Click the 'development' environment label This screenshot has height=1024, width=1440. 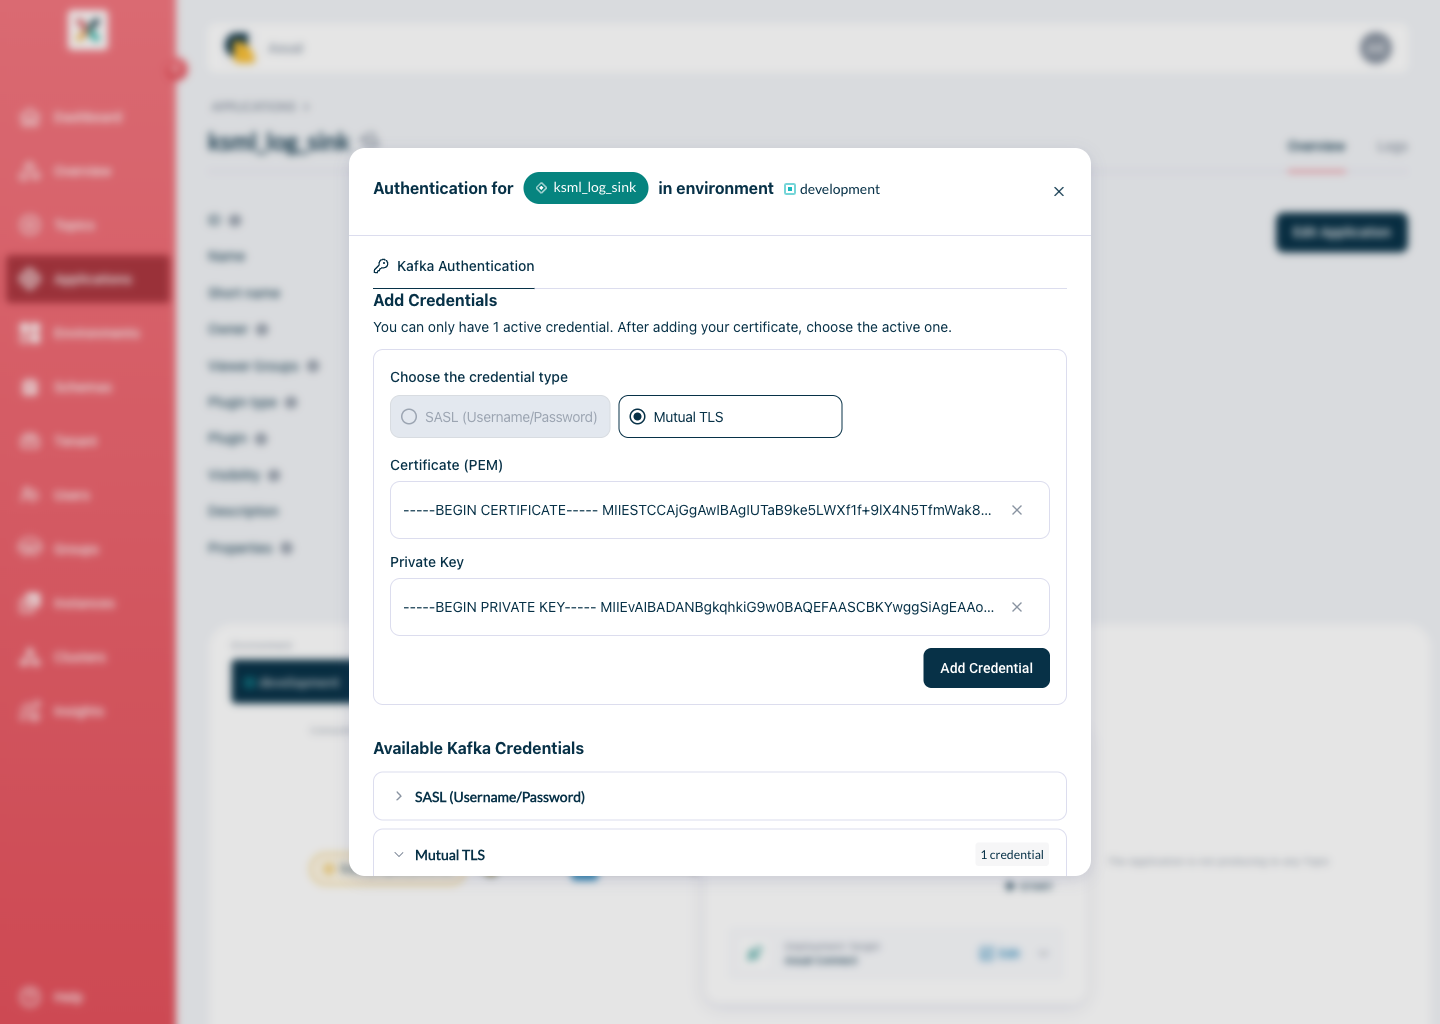(840, 189)
